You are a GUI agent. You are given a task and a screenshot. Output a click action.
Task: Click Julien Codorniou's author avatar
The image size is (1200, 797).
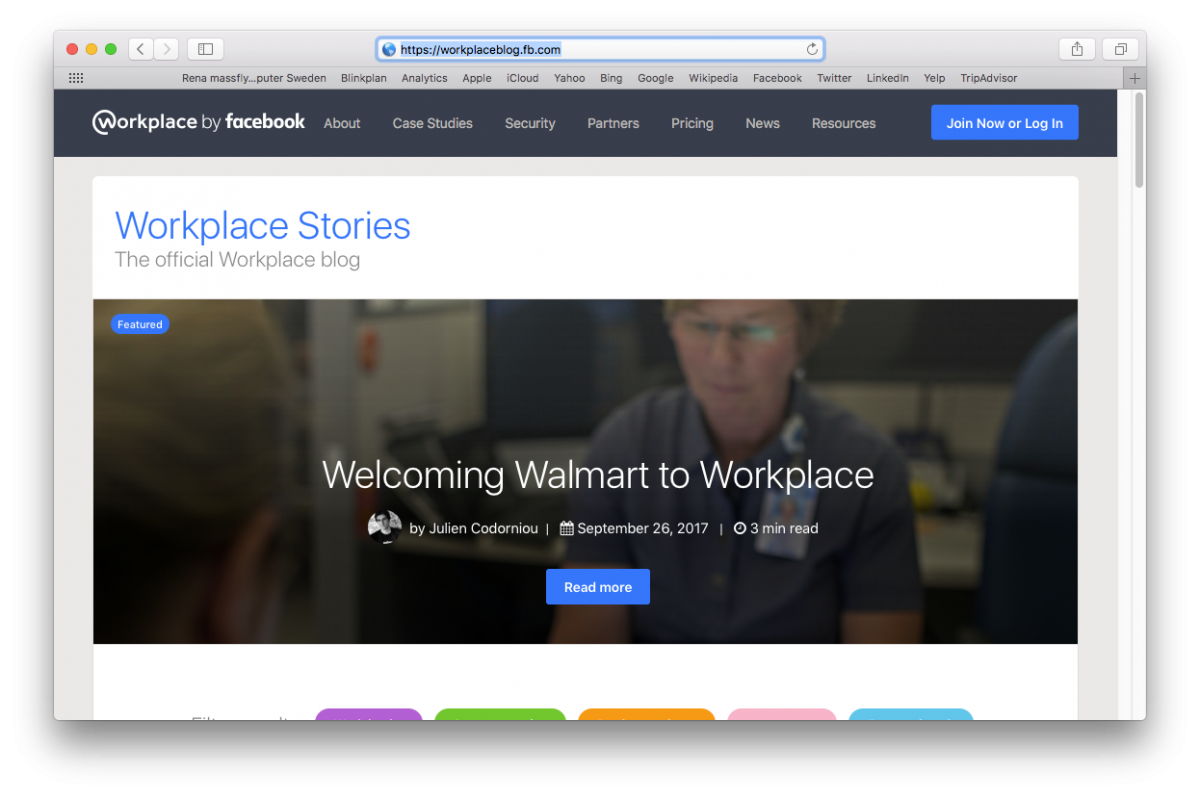pos(384,527)
